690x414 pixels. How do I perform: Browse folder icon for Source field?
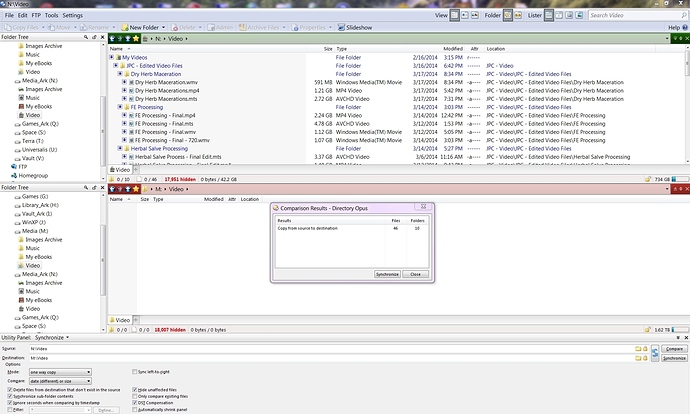pyautogui.click(x=638, y=349)
